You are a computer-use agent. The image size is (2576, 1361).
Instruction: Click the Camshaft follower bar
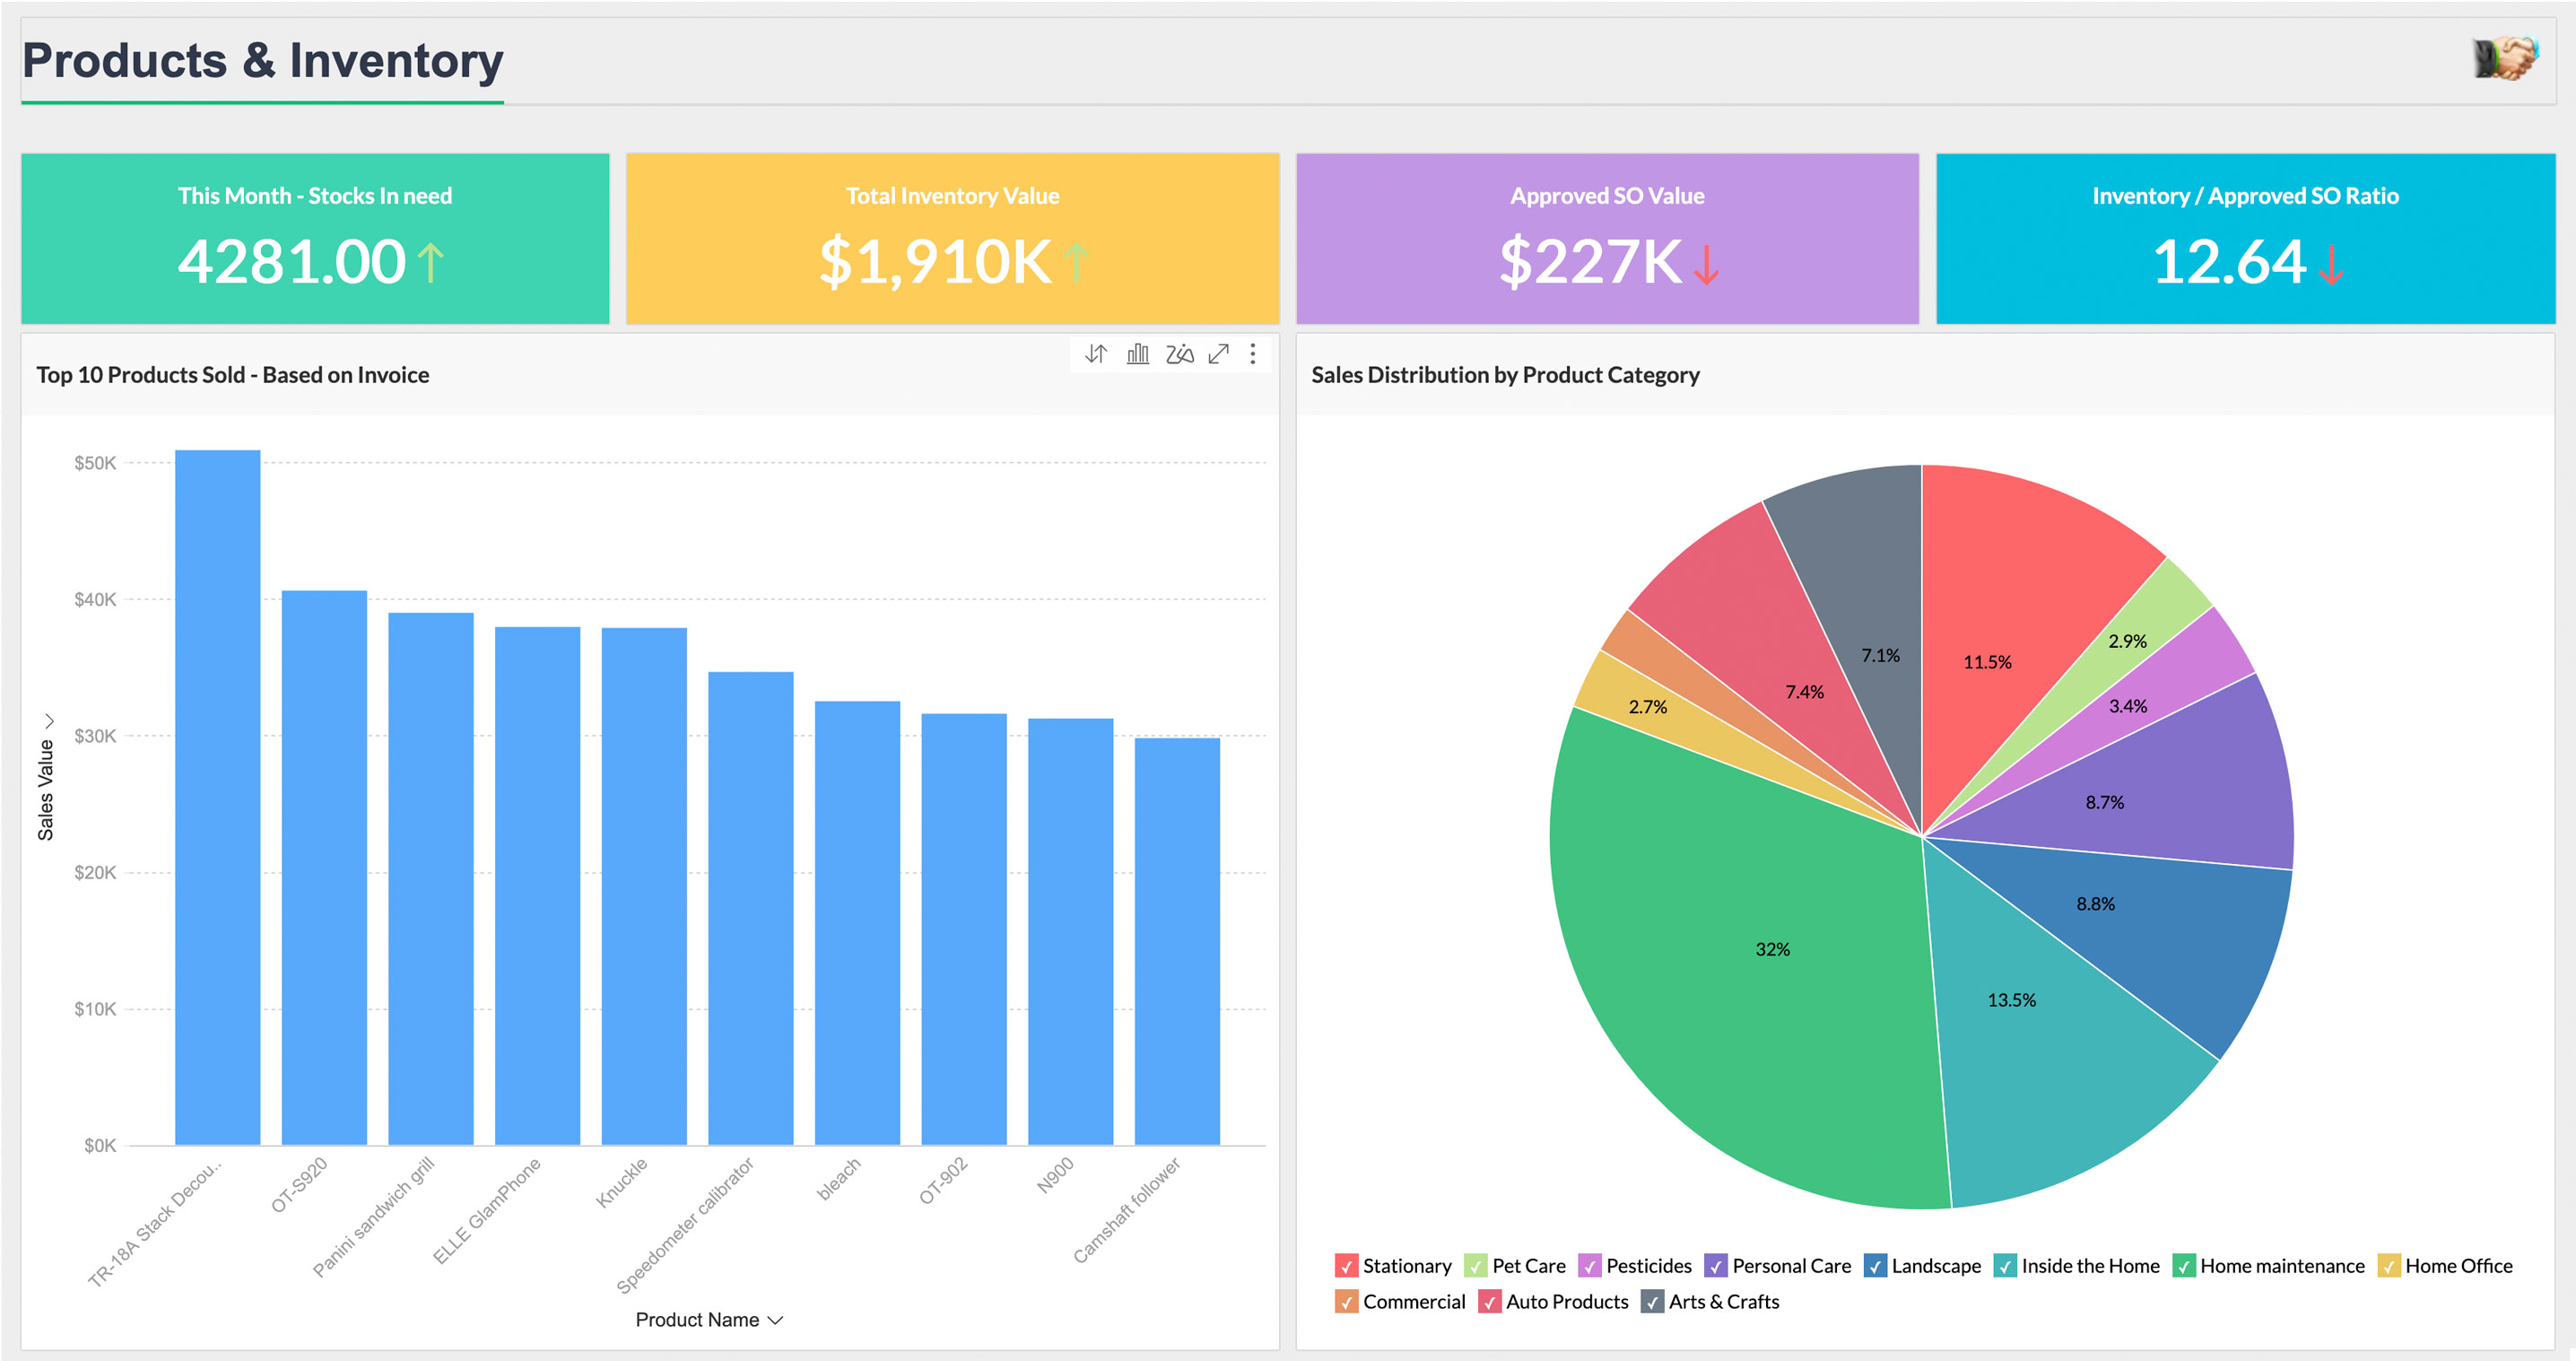coord(1177,940)
